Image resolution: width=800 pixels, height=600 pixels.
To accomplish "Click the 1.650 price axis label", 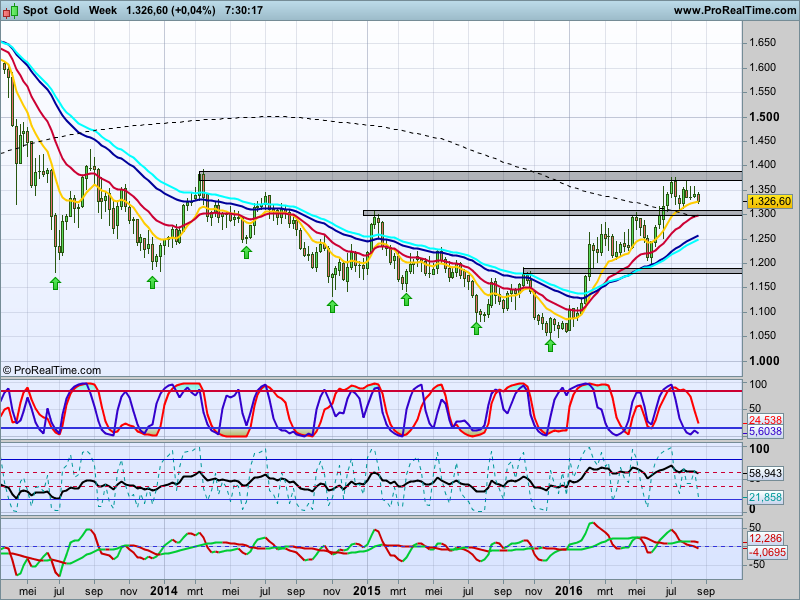I will pos(762,43).
